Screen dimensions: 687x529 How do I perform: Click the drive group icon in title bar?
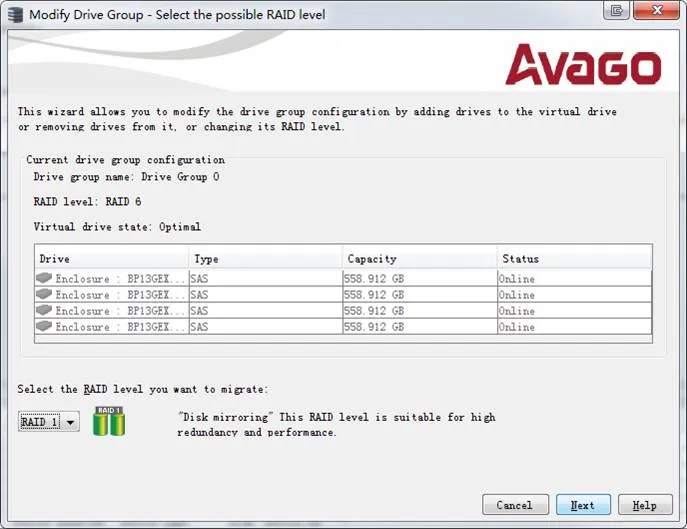[x=15, y=15]
